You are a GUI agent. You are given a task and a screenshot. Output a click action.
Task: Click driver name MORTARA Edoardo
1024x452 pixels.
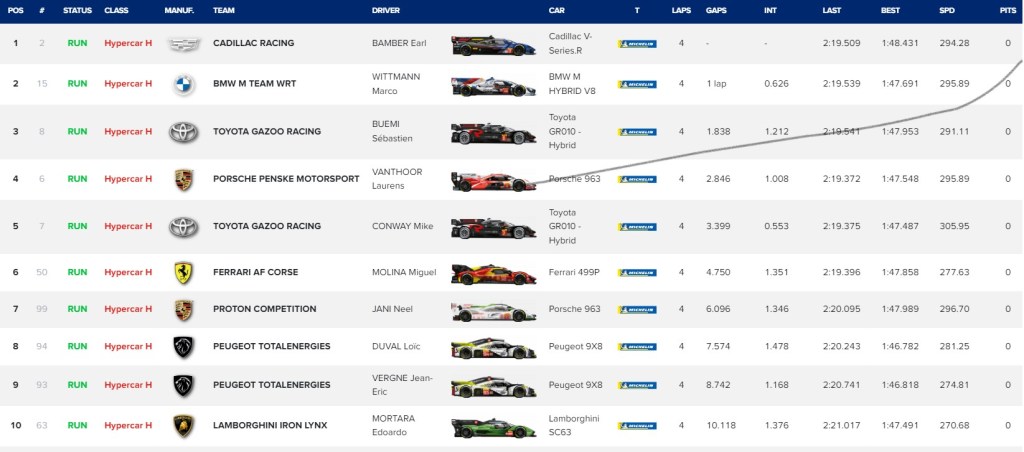pos(394,425)
